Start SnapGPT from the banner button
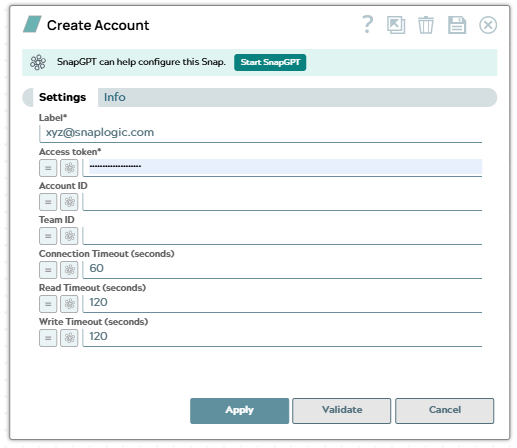Image resolution: width=517 pixels, height=448 pixels. pyautogui.click(x=270, y=62)
